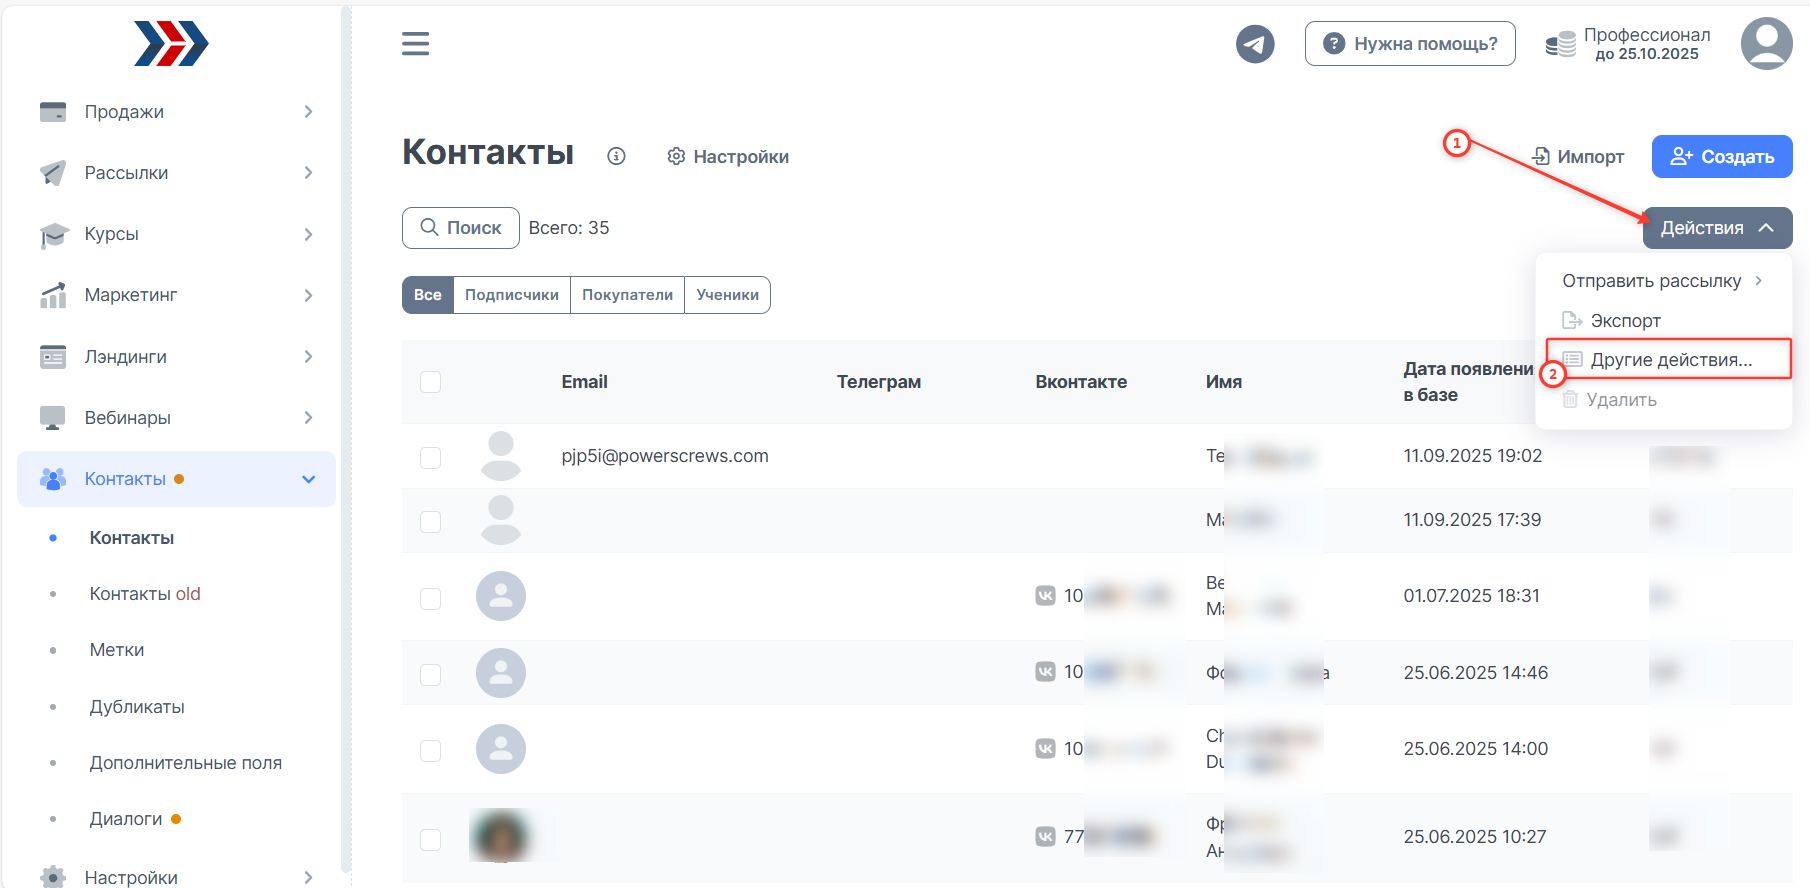Open Настройки with the gear icon

click(x=728, y=157)
